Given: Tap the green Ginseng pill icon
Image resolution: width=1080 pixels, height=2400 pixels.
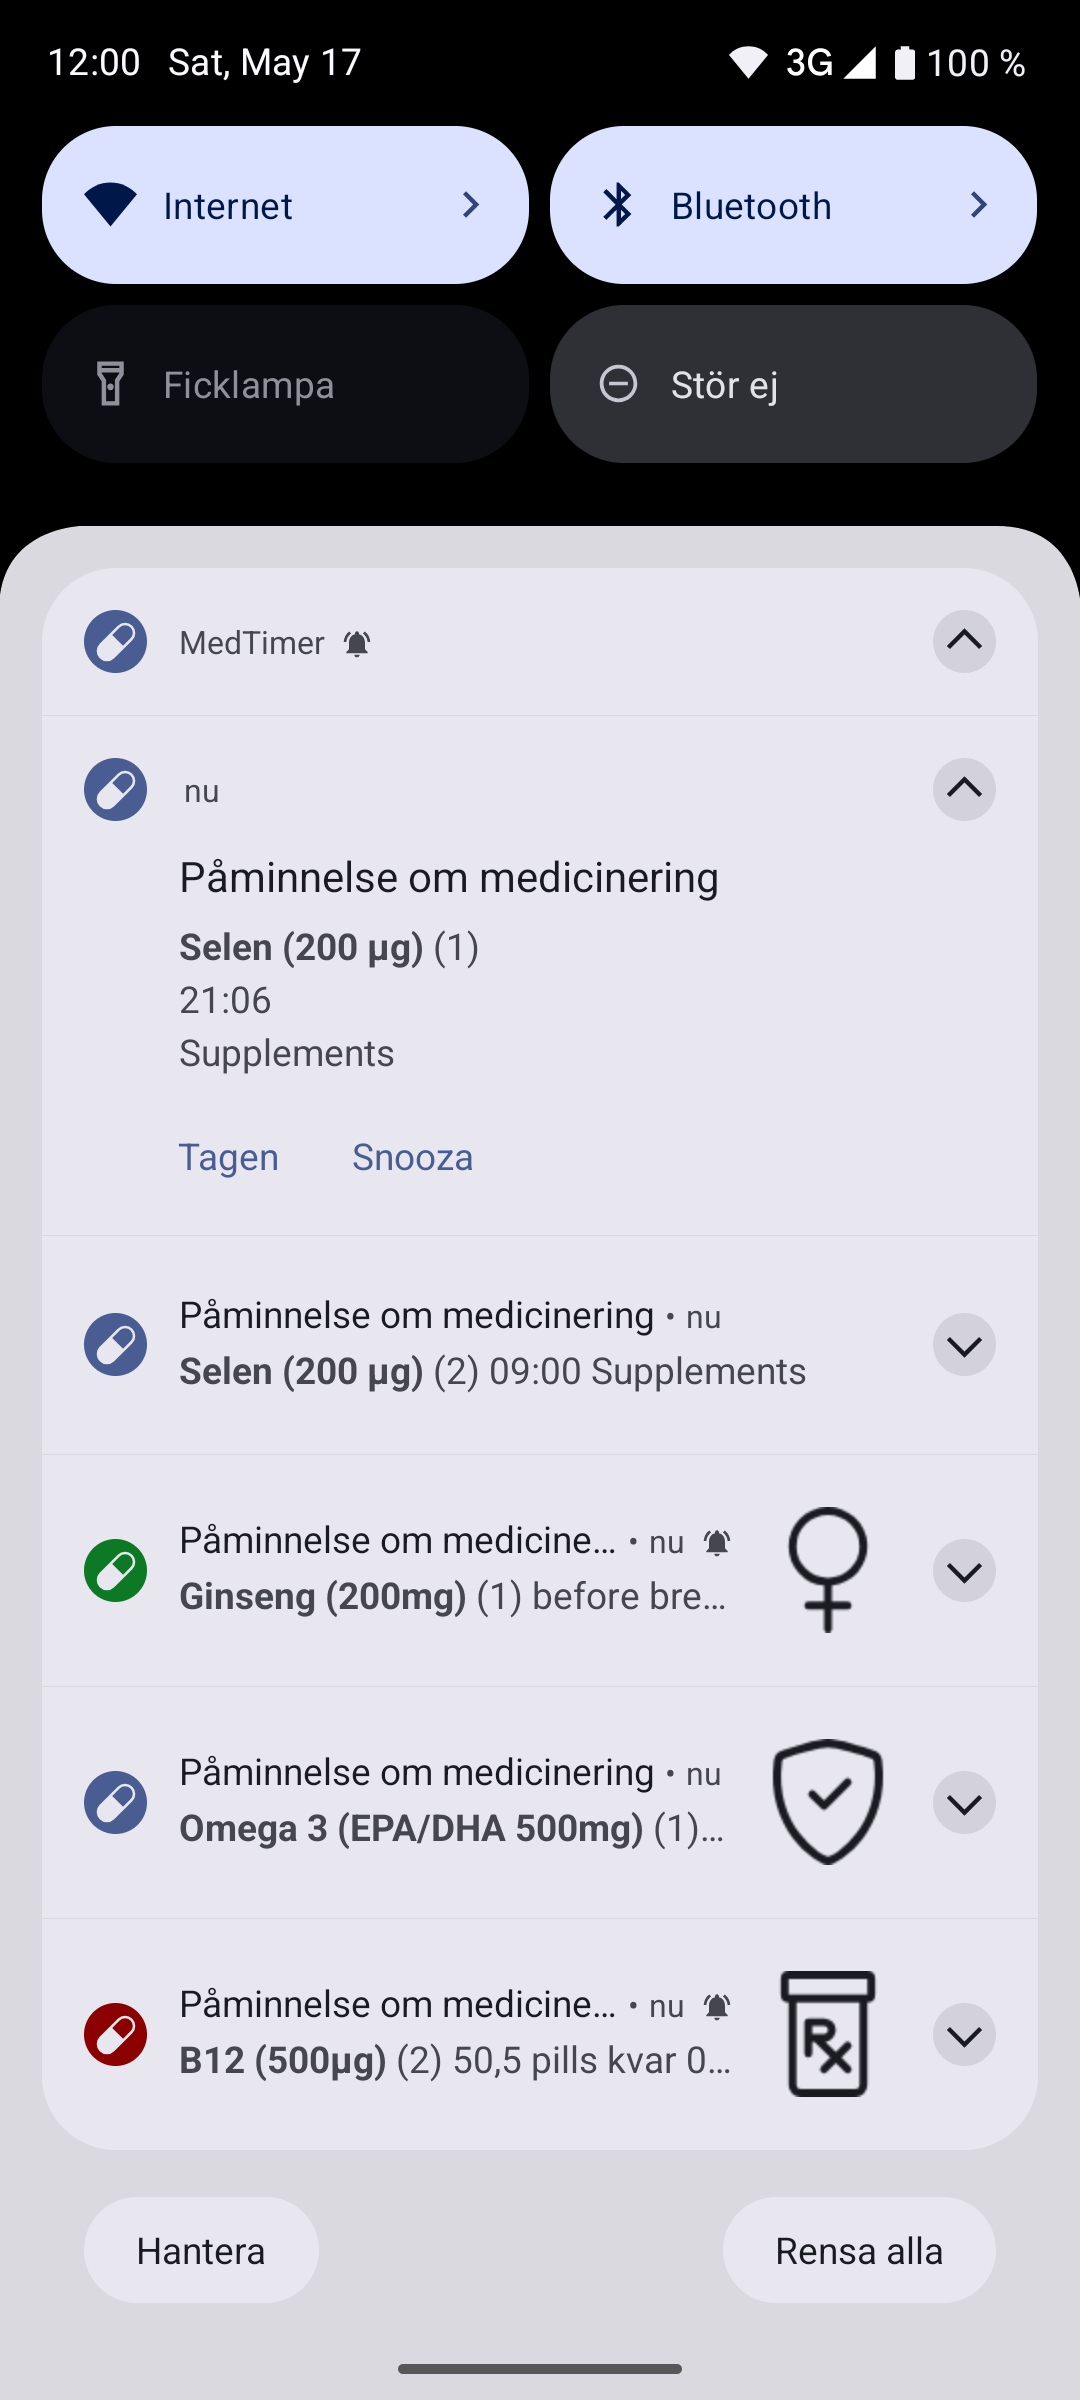Looking at the screenshot, I should (x=115, y=1570).
